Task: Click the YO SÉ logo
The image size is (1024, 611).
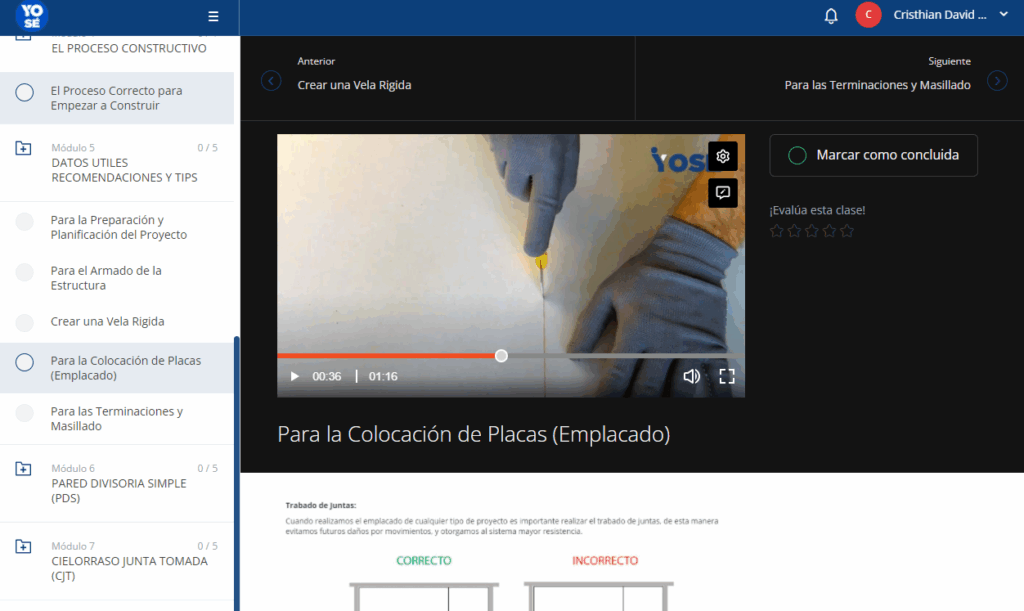Action: (x=31, y=16)
